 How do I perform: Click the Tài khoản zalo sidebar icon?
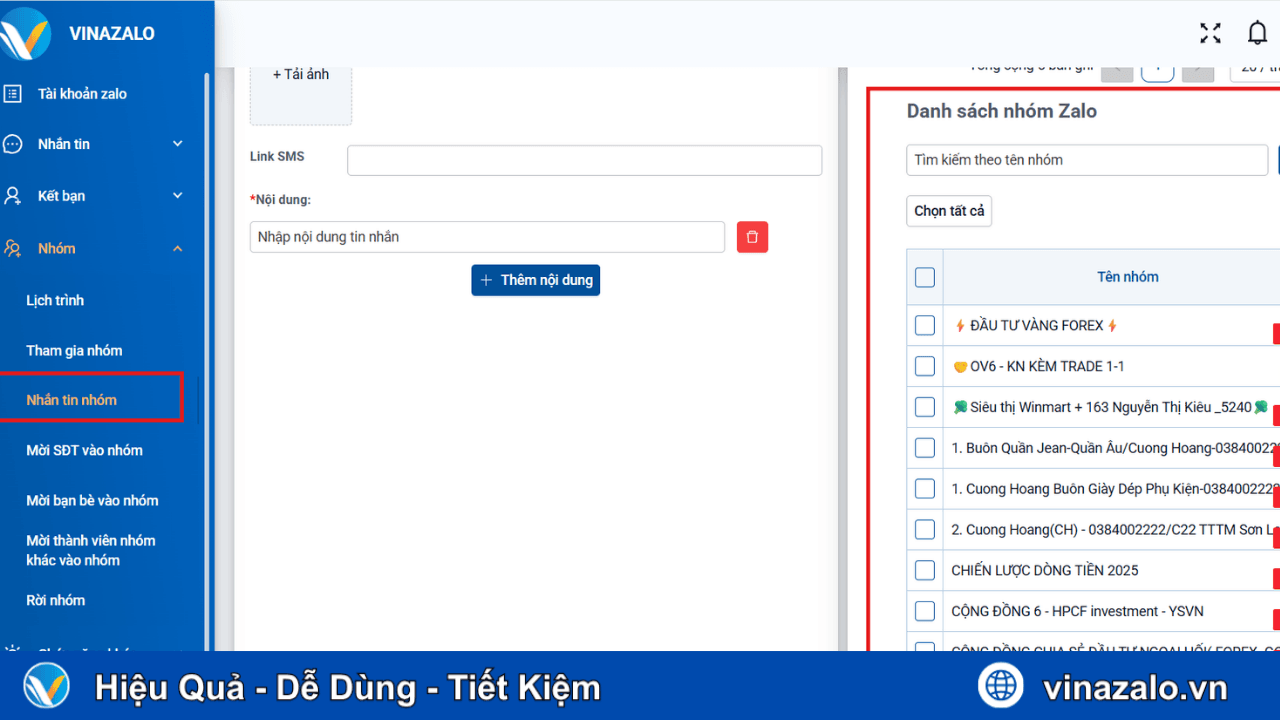click(x=12, y=94)
